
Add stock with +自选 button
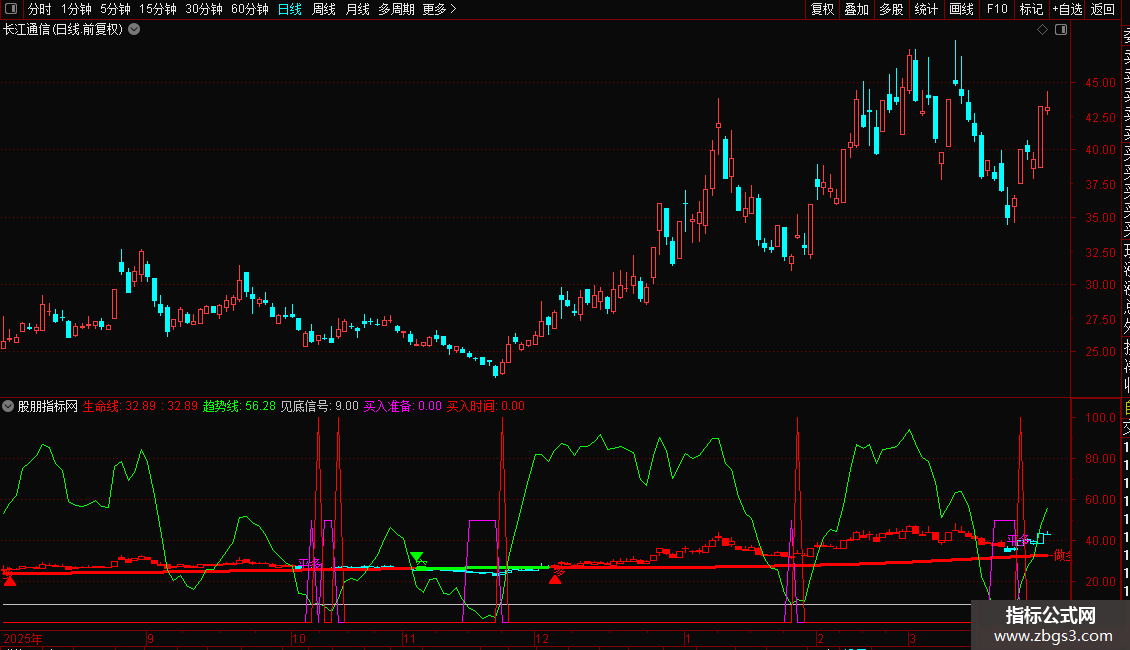(1067, 9)
